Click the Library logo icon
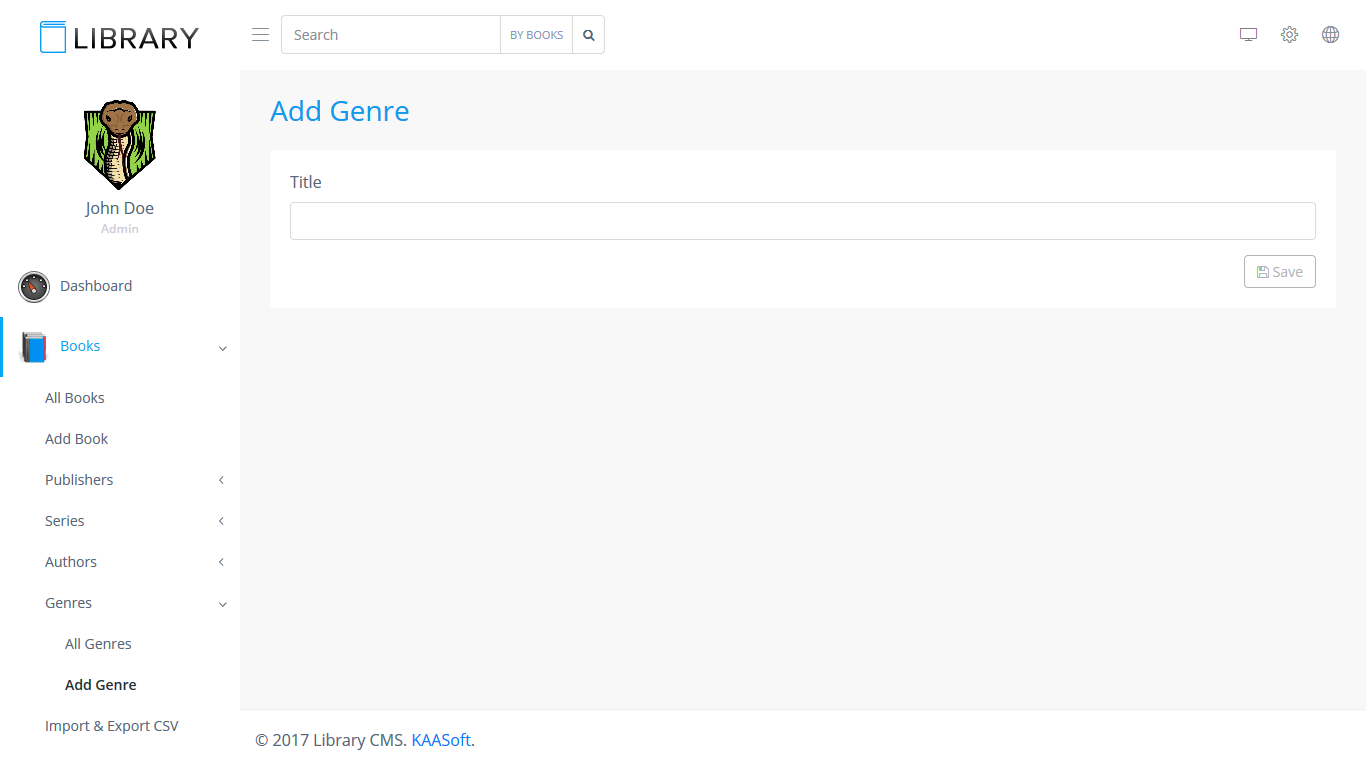Image resolution: width=1366 pixels, height=768 pixels. pyautogui.click(x=52, y=37)
